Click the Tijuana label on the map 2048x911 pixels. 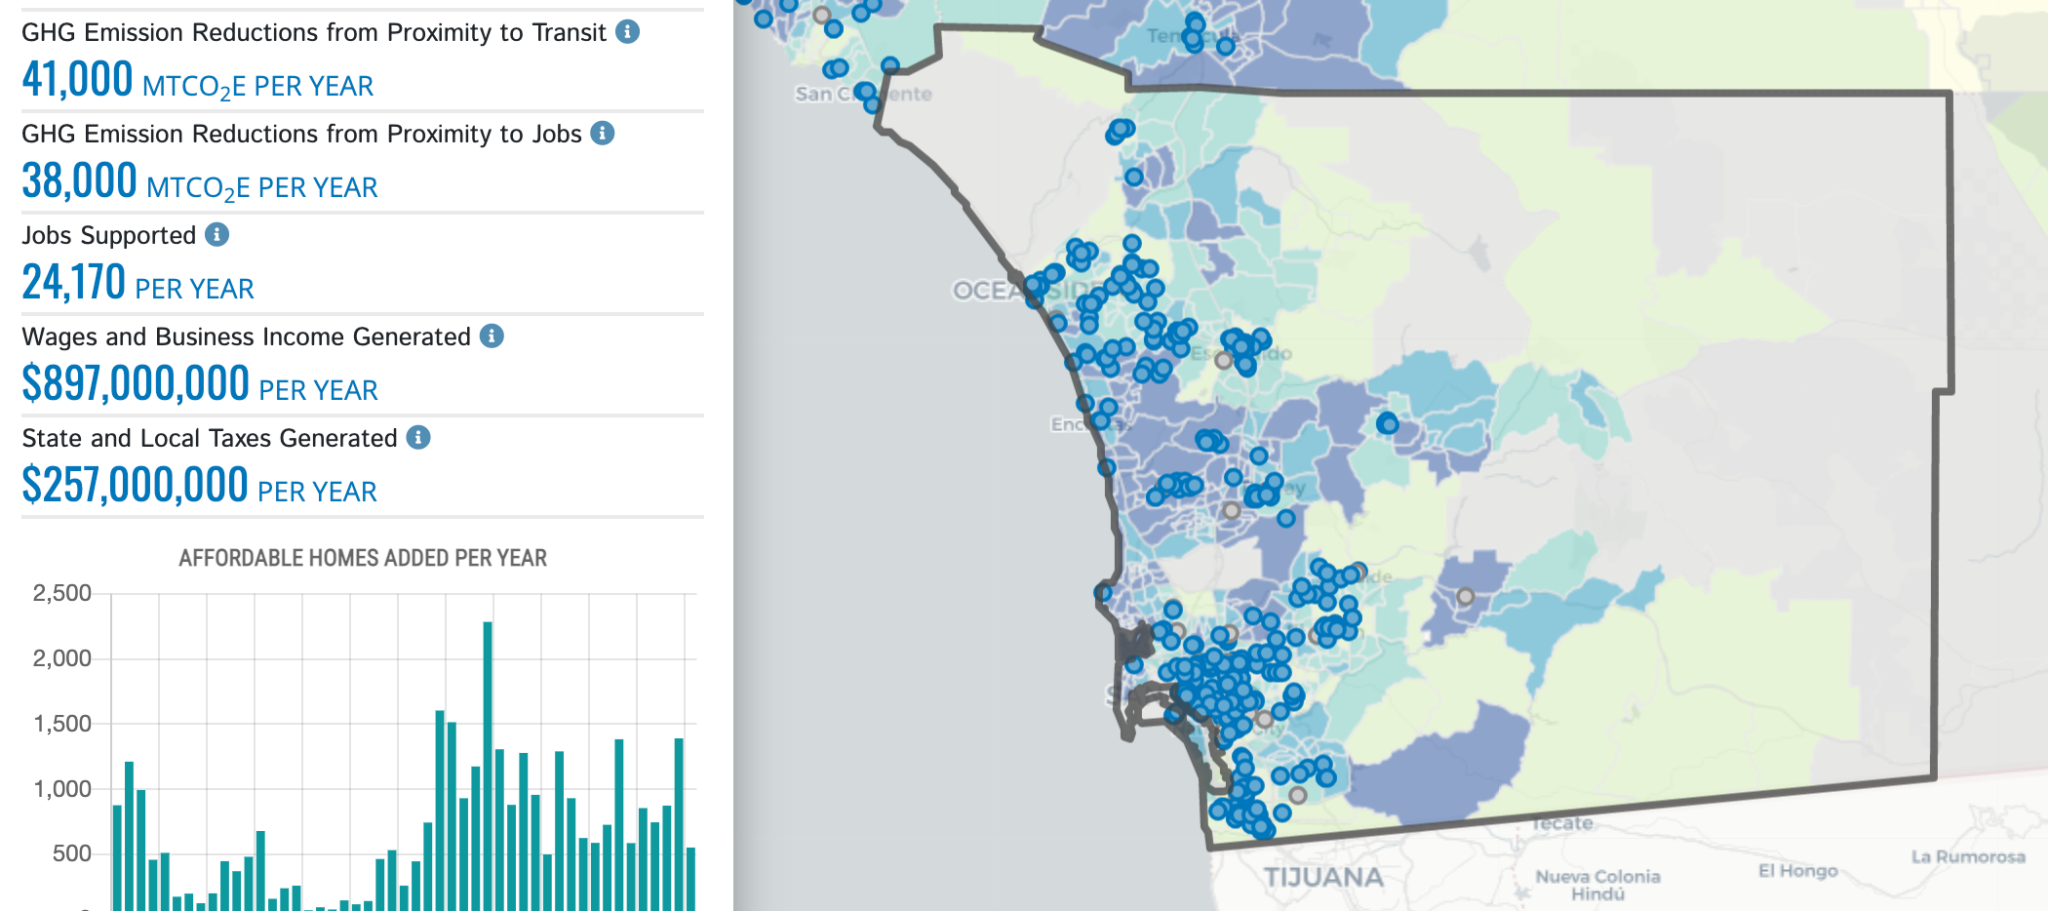click(x=1323, y=875)
